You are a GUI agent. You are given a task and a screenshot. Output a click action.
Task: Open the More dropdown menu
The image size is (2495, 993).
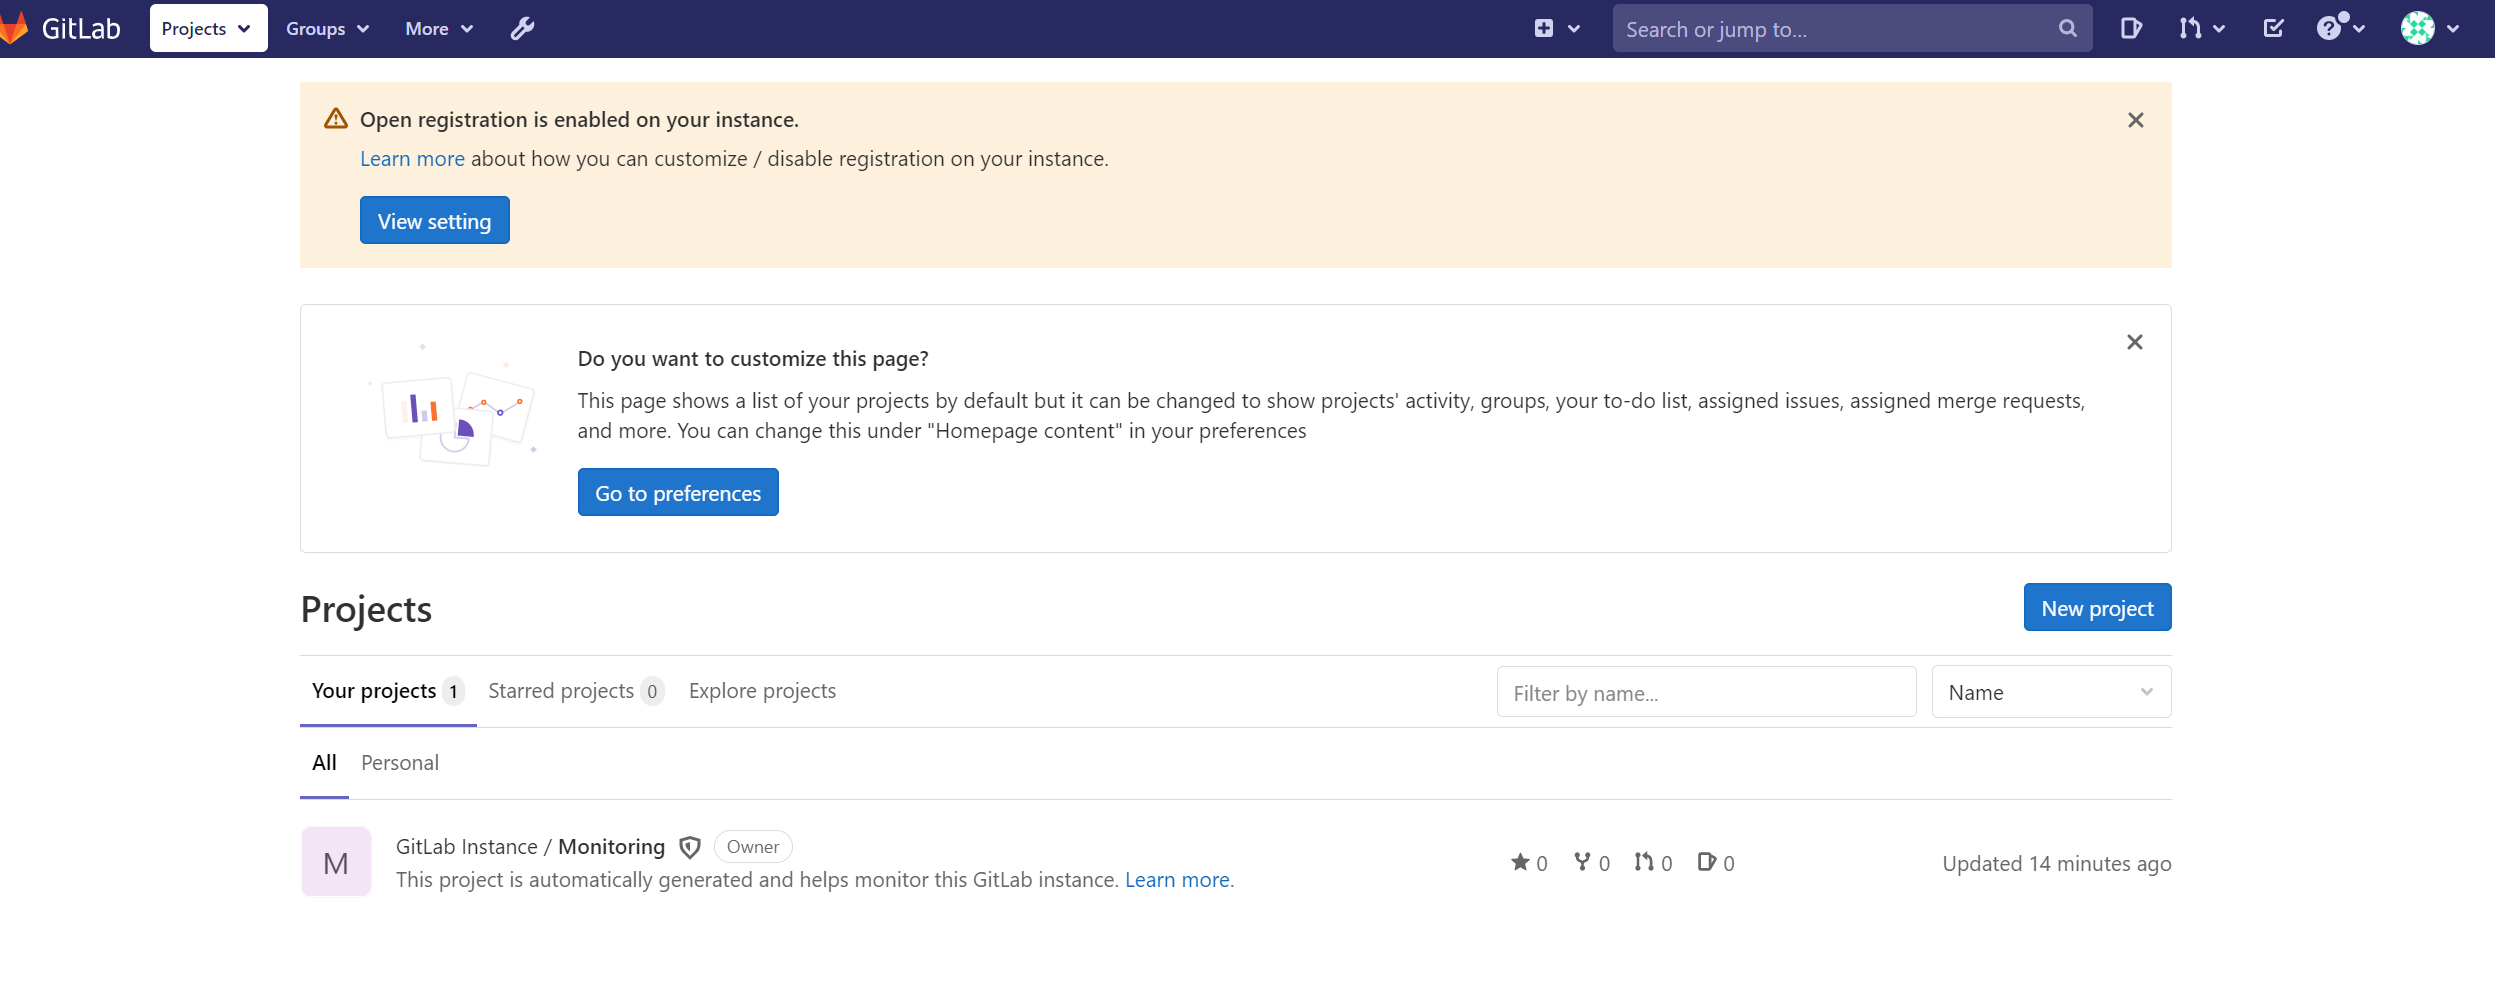tap(439, 29)
